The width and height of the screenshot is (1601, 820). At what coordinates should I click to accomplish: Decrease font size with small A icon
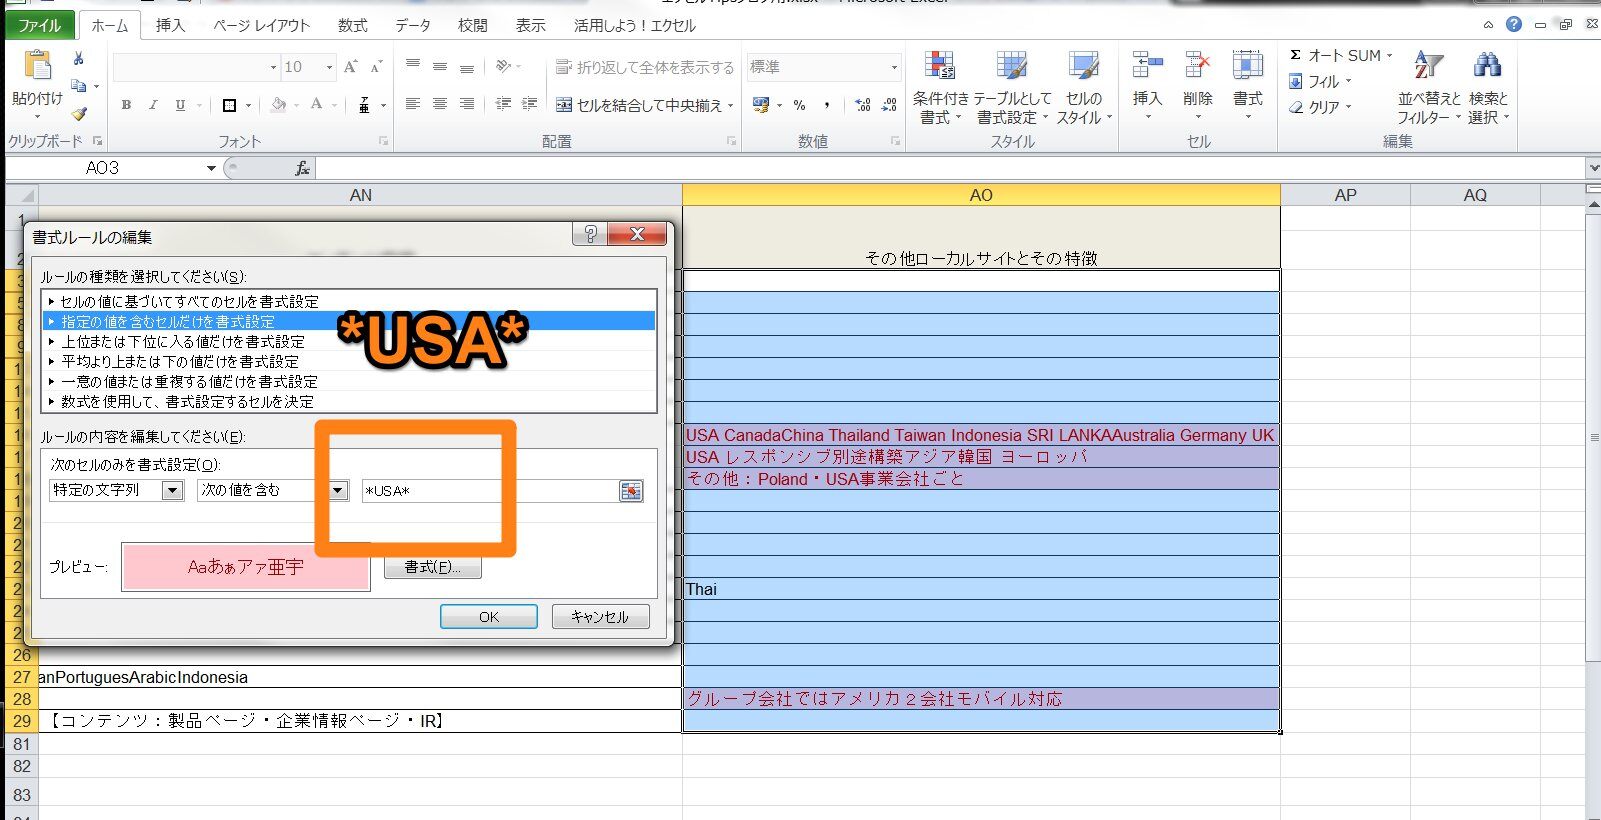click(376, 67)
